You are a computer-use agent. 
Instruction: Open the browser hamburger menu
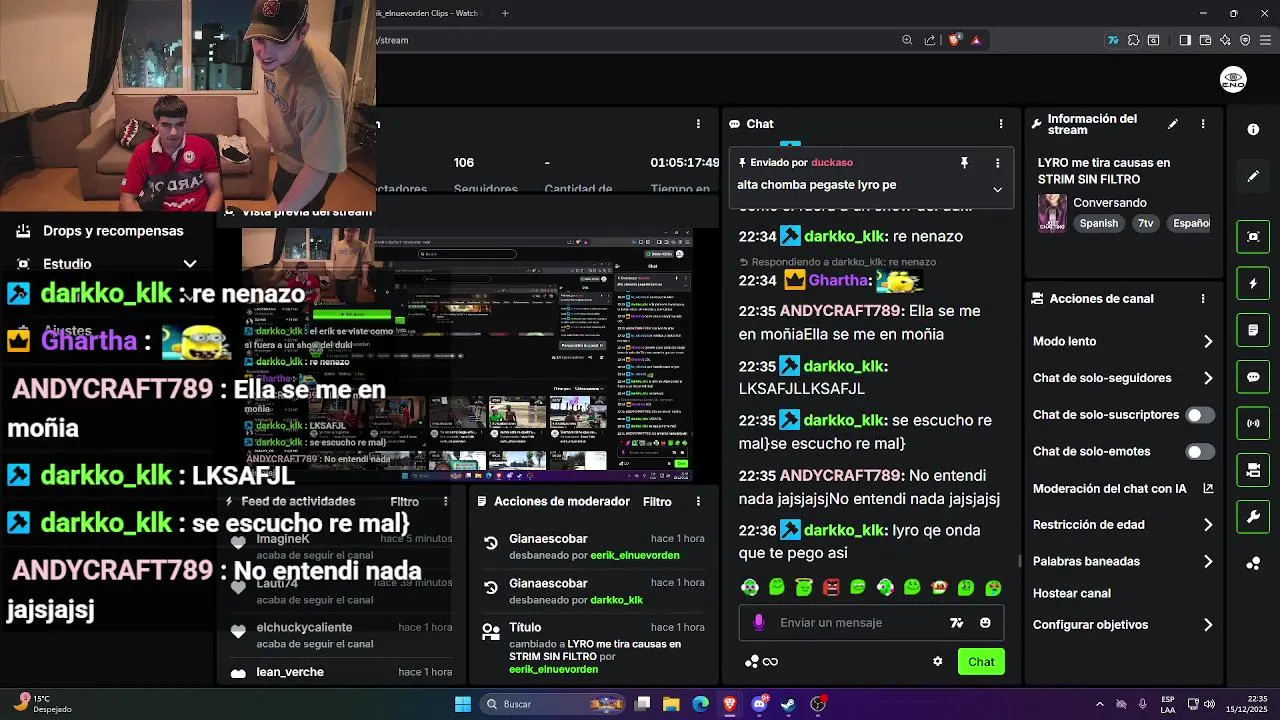[x=1266, y=40]
